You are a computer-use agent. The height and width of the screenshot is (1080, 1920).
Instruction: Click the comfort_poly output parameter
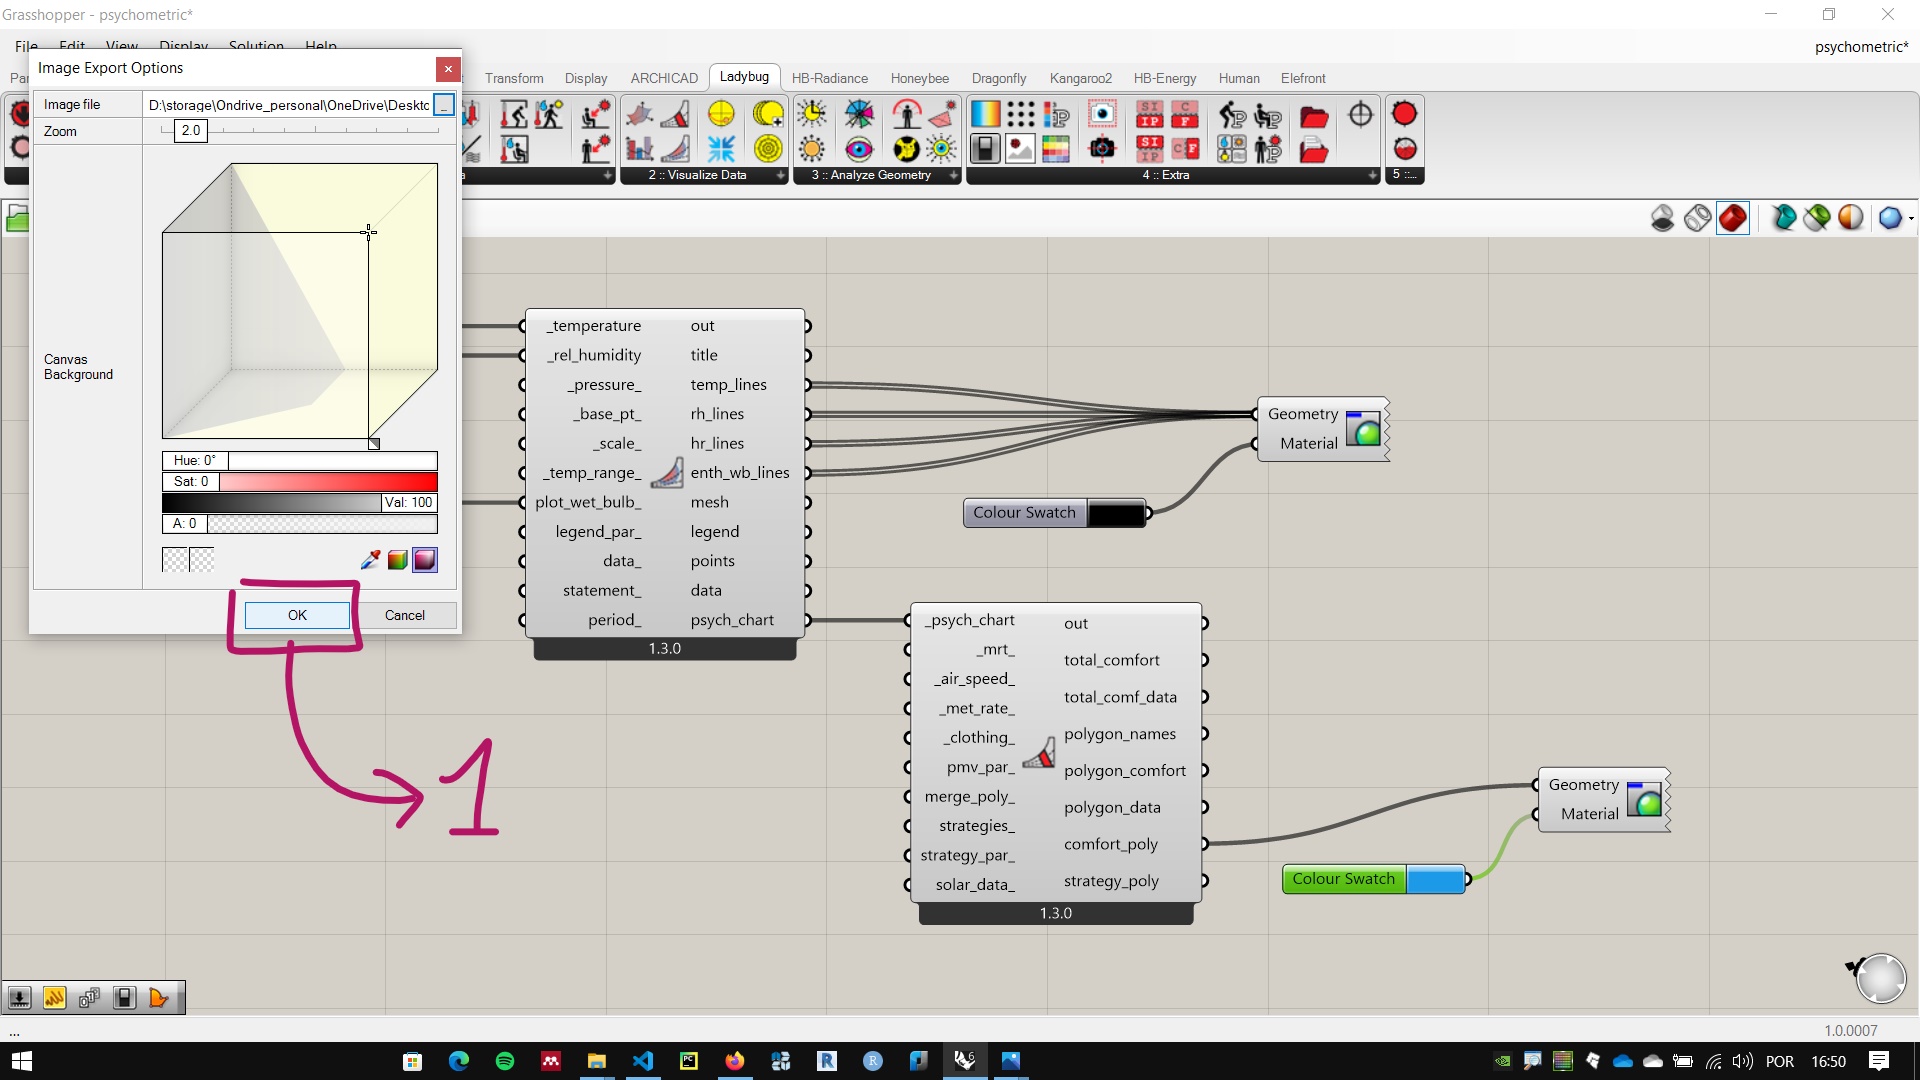(x=1111, y=844)
